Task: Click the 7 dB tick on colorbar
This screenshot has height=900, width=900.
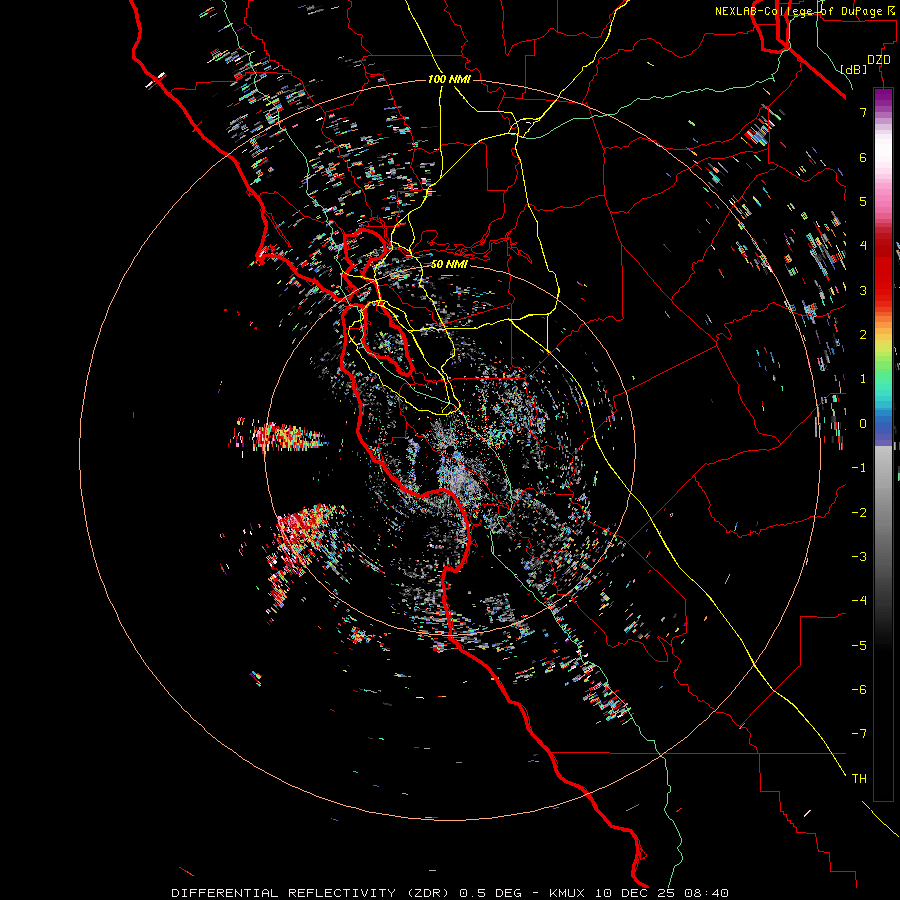Action: click(863, 112)
